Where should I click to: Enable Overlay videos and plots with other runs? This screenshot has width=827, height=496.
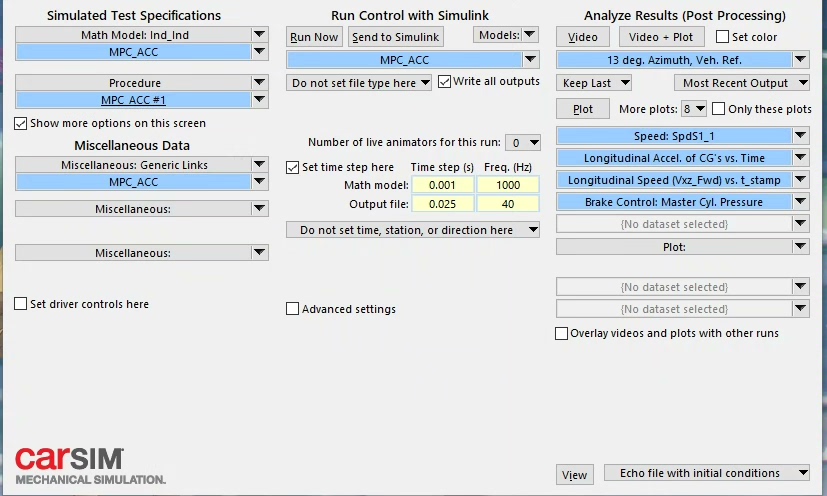(x=562, y=333)
